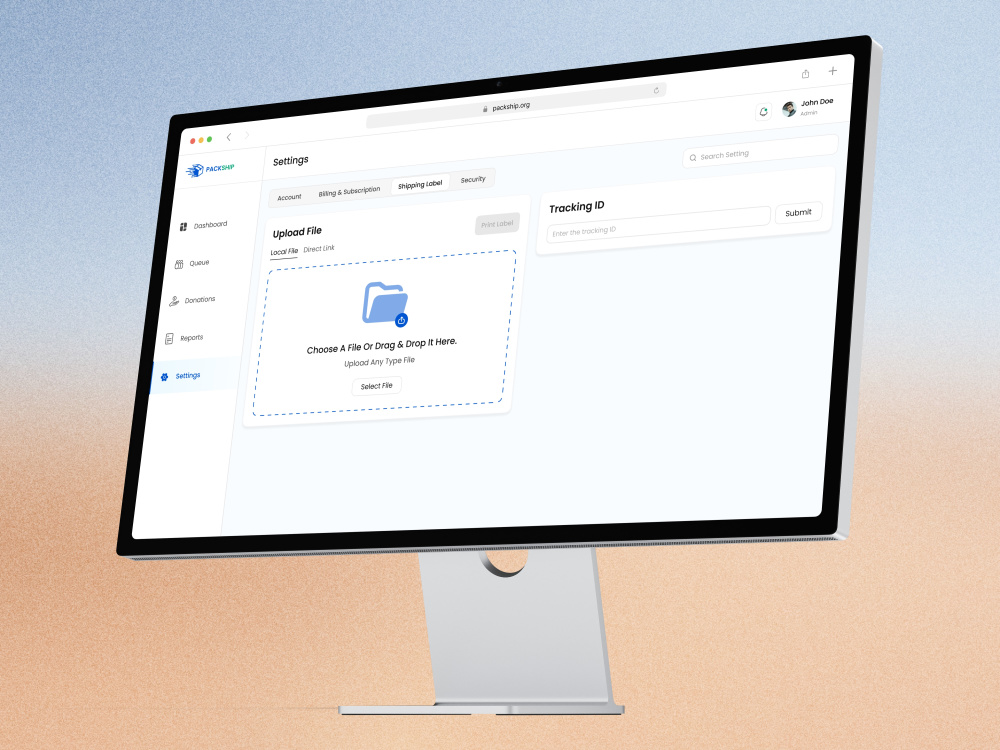Select the Settings gear icon
This screenshot has height=750, width=1000.
pos(165,377)
